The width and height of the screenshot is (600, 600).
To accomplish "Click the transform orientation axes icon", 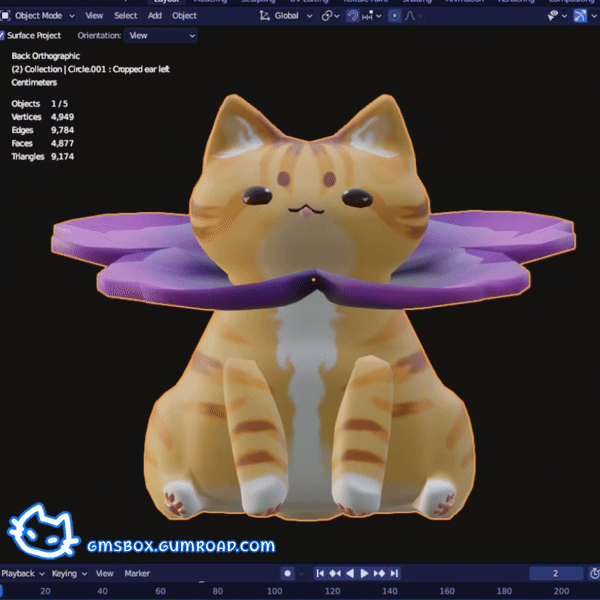I will click(x=264, y=16).
